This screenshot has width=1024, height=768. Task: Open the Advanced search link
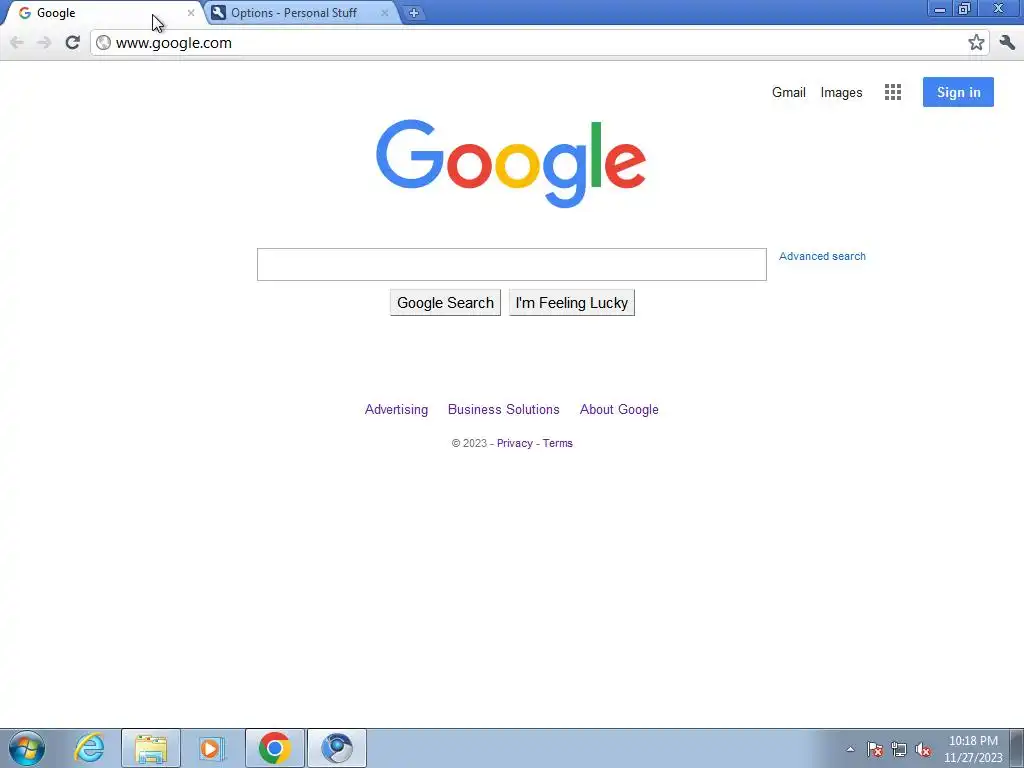(x=822, y=256)
